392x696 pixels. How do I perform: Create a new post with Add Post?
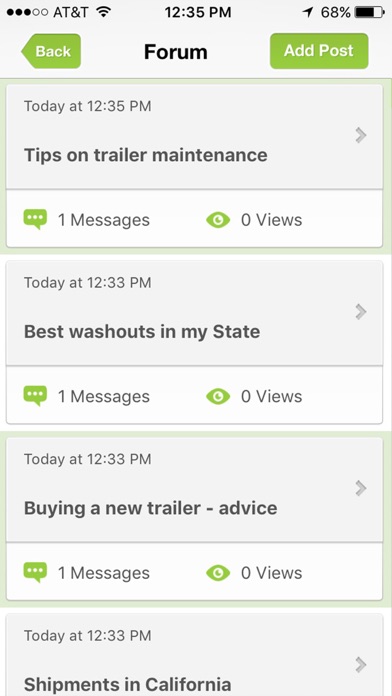pyautogui.click(x=319, y=51)
